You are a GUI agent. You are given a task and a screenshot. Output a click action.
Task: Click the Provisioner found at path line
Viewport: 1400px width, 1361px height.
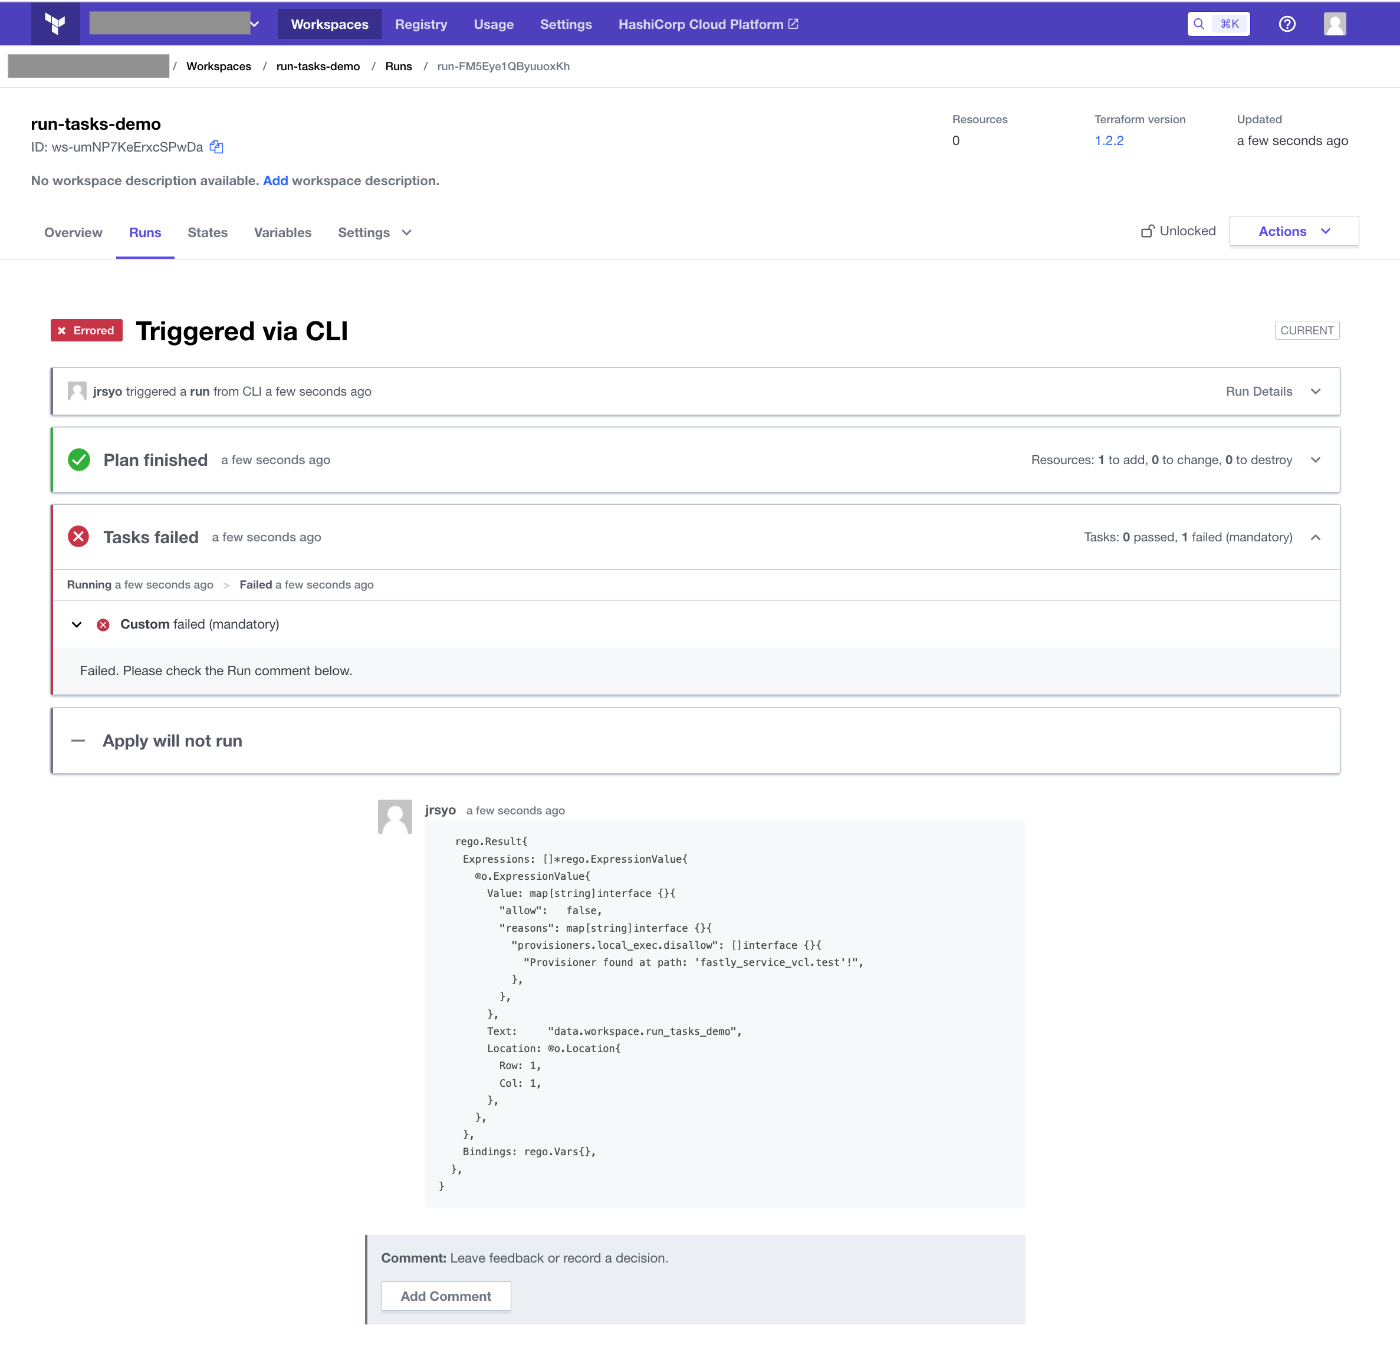click(x=693, y=963)
